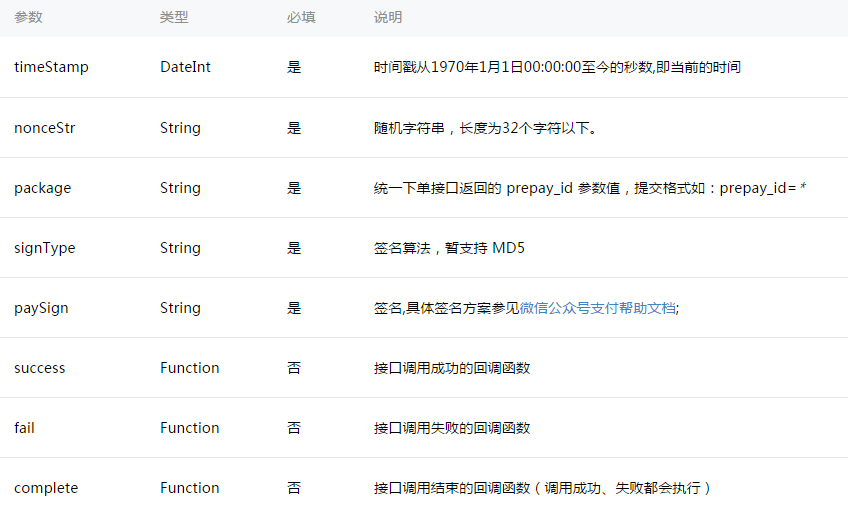
Task: Select the complete parameter name
Action: (x=46, y=488)
